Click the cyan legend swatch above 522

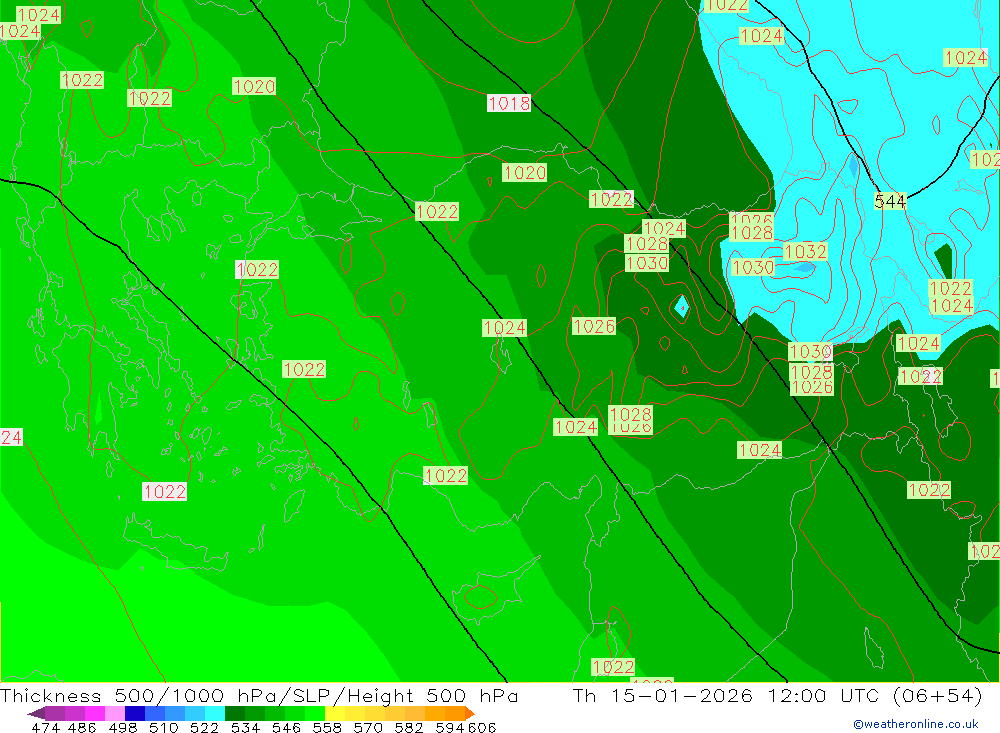215,713
